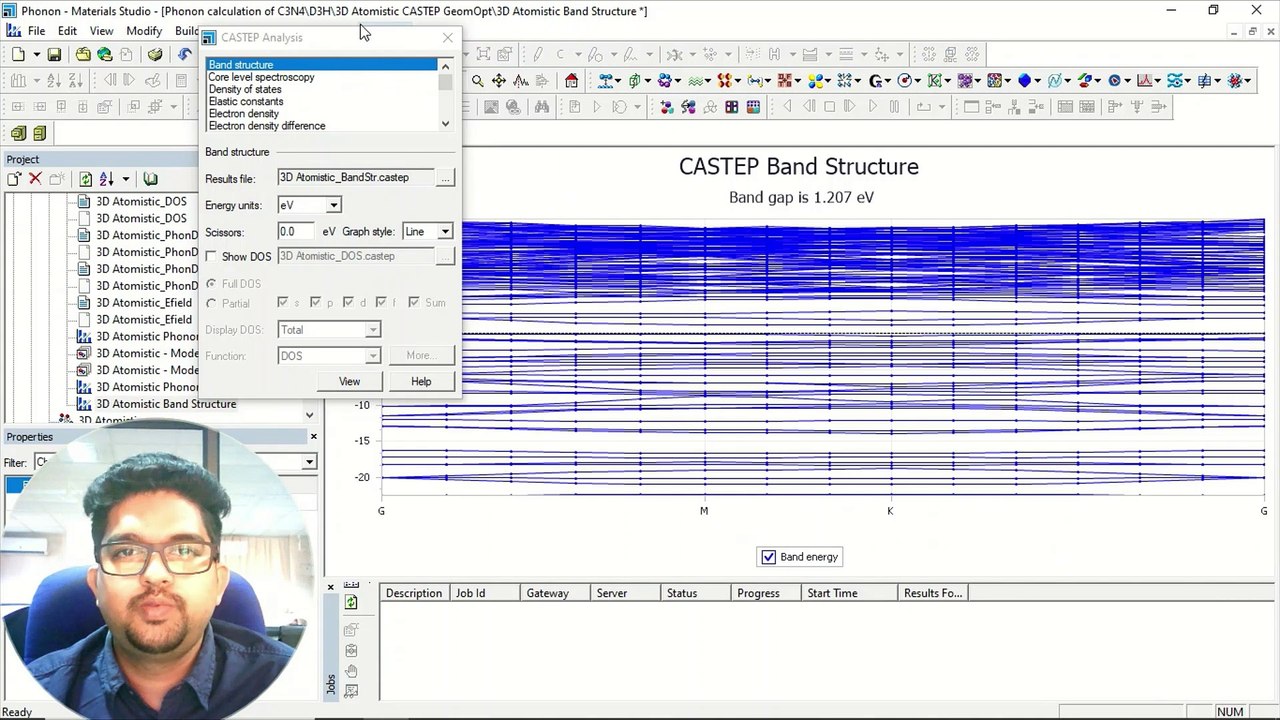This screenshot has width=1280, height=720.
Task: Select the Translate move tool
Action: click(x=498, y=81)
